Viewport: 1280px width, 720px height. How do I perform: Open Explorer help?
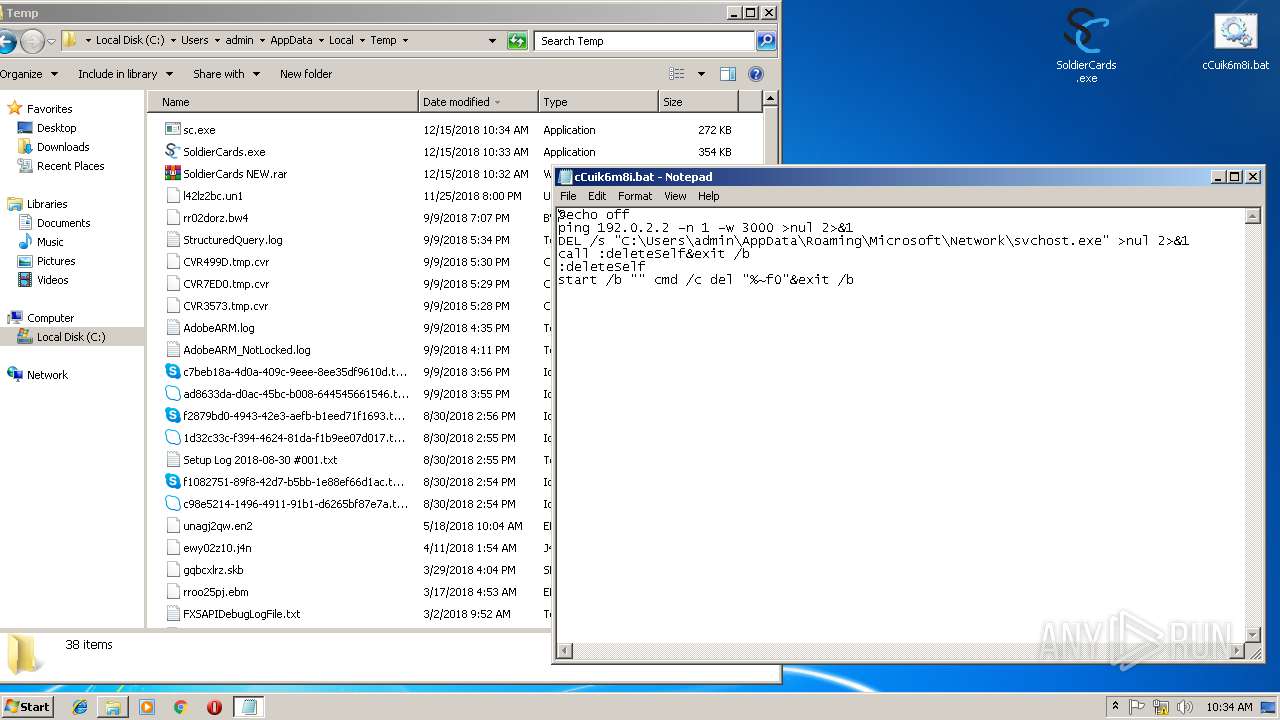coord(756,74)
